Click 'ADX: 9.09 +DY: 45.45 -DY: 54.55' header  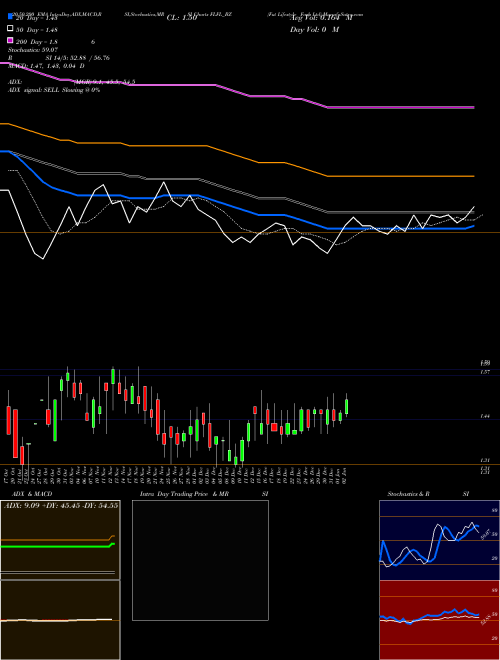click(61, 505)
